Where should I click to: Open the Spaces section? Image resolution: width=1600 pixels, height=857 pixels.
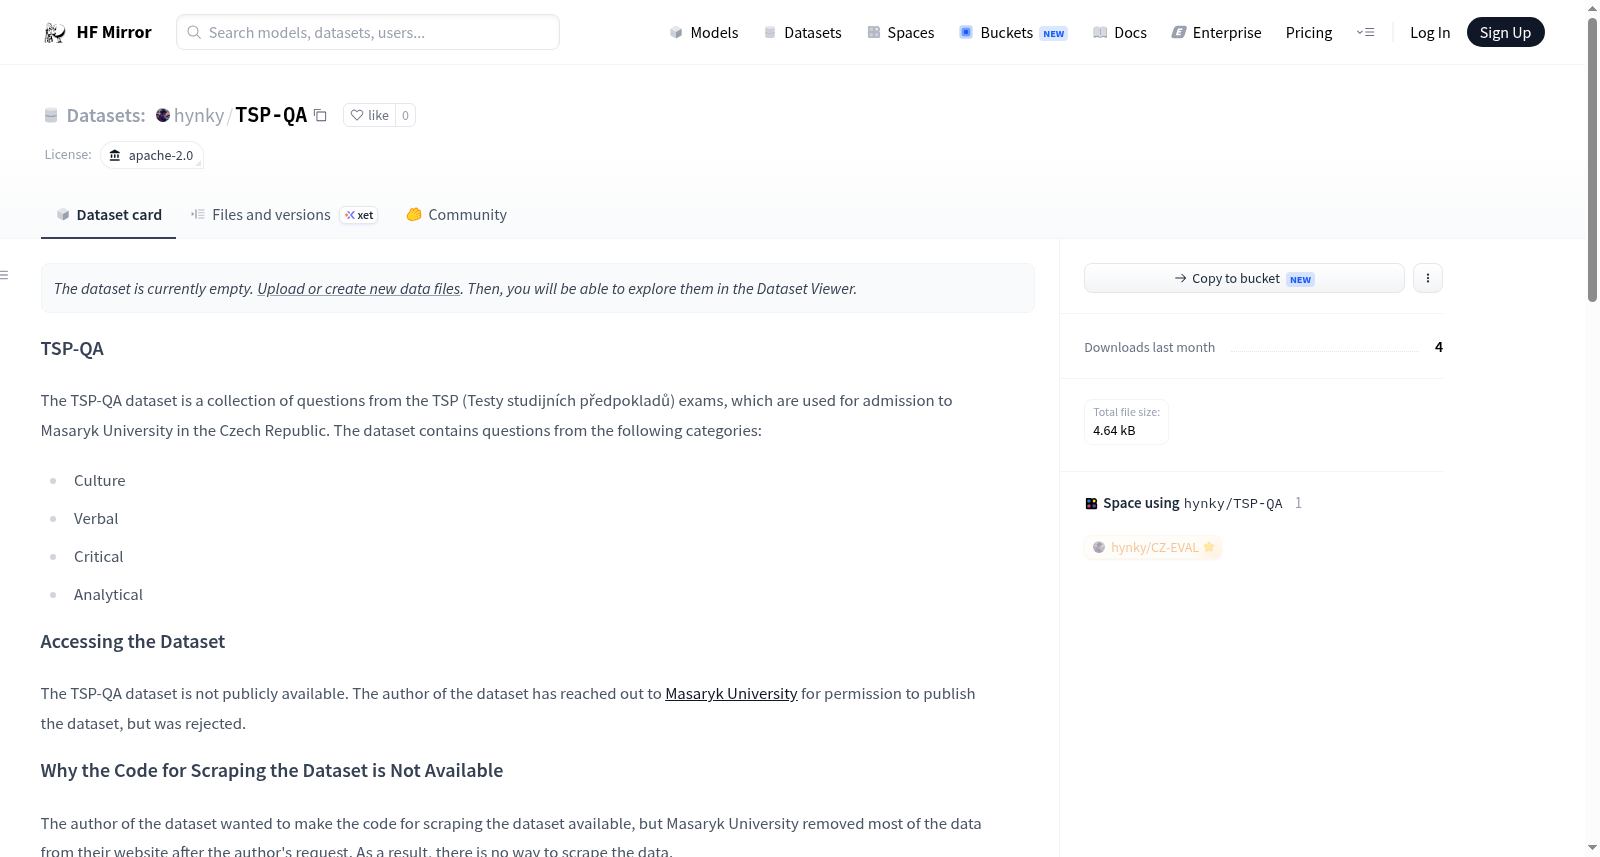(x=901, y=33)
